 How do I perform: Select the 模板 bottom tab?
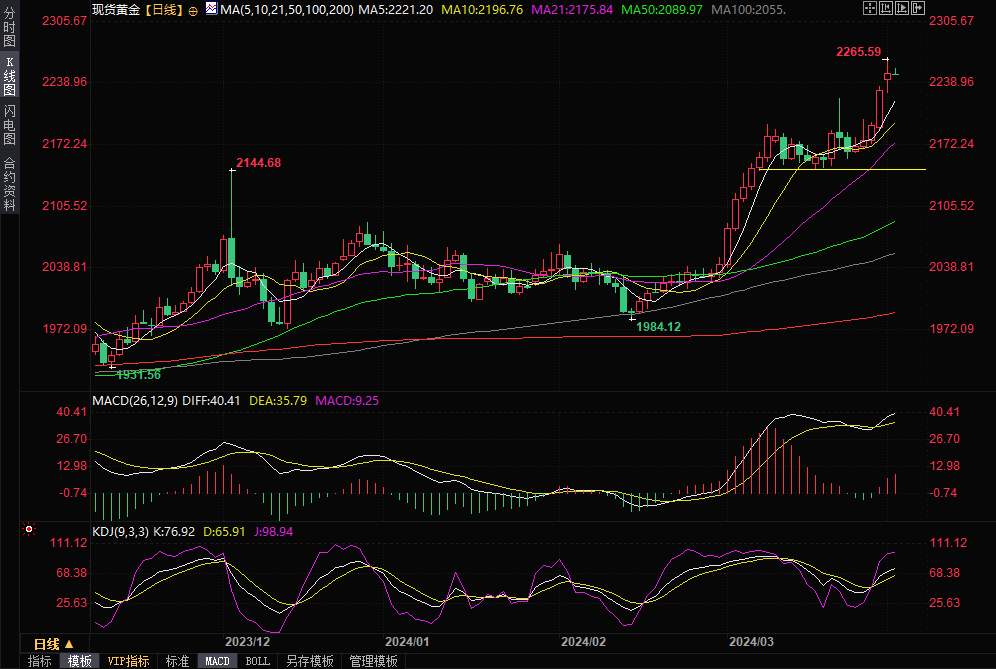pyautogui.click(x=80, y=661)
